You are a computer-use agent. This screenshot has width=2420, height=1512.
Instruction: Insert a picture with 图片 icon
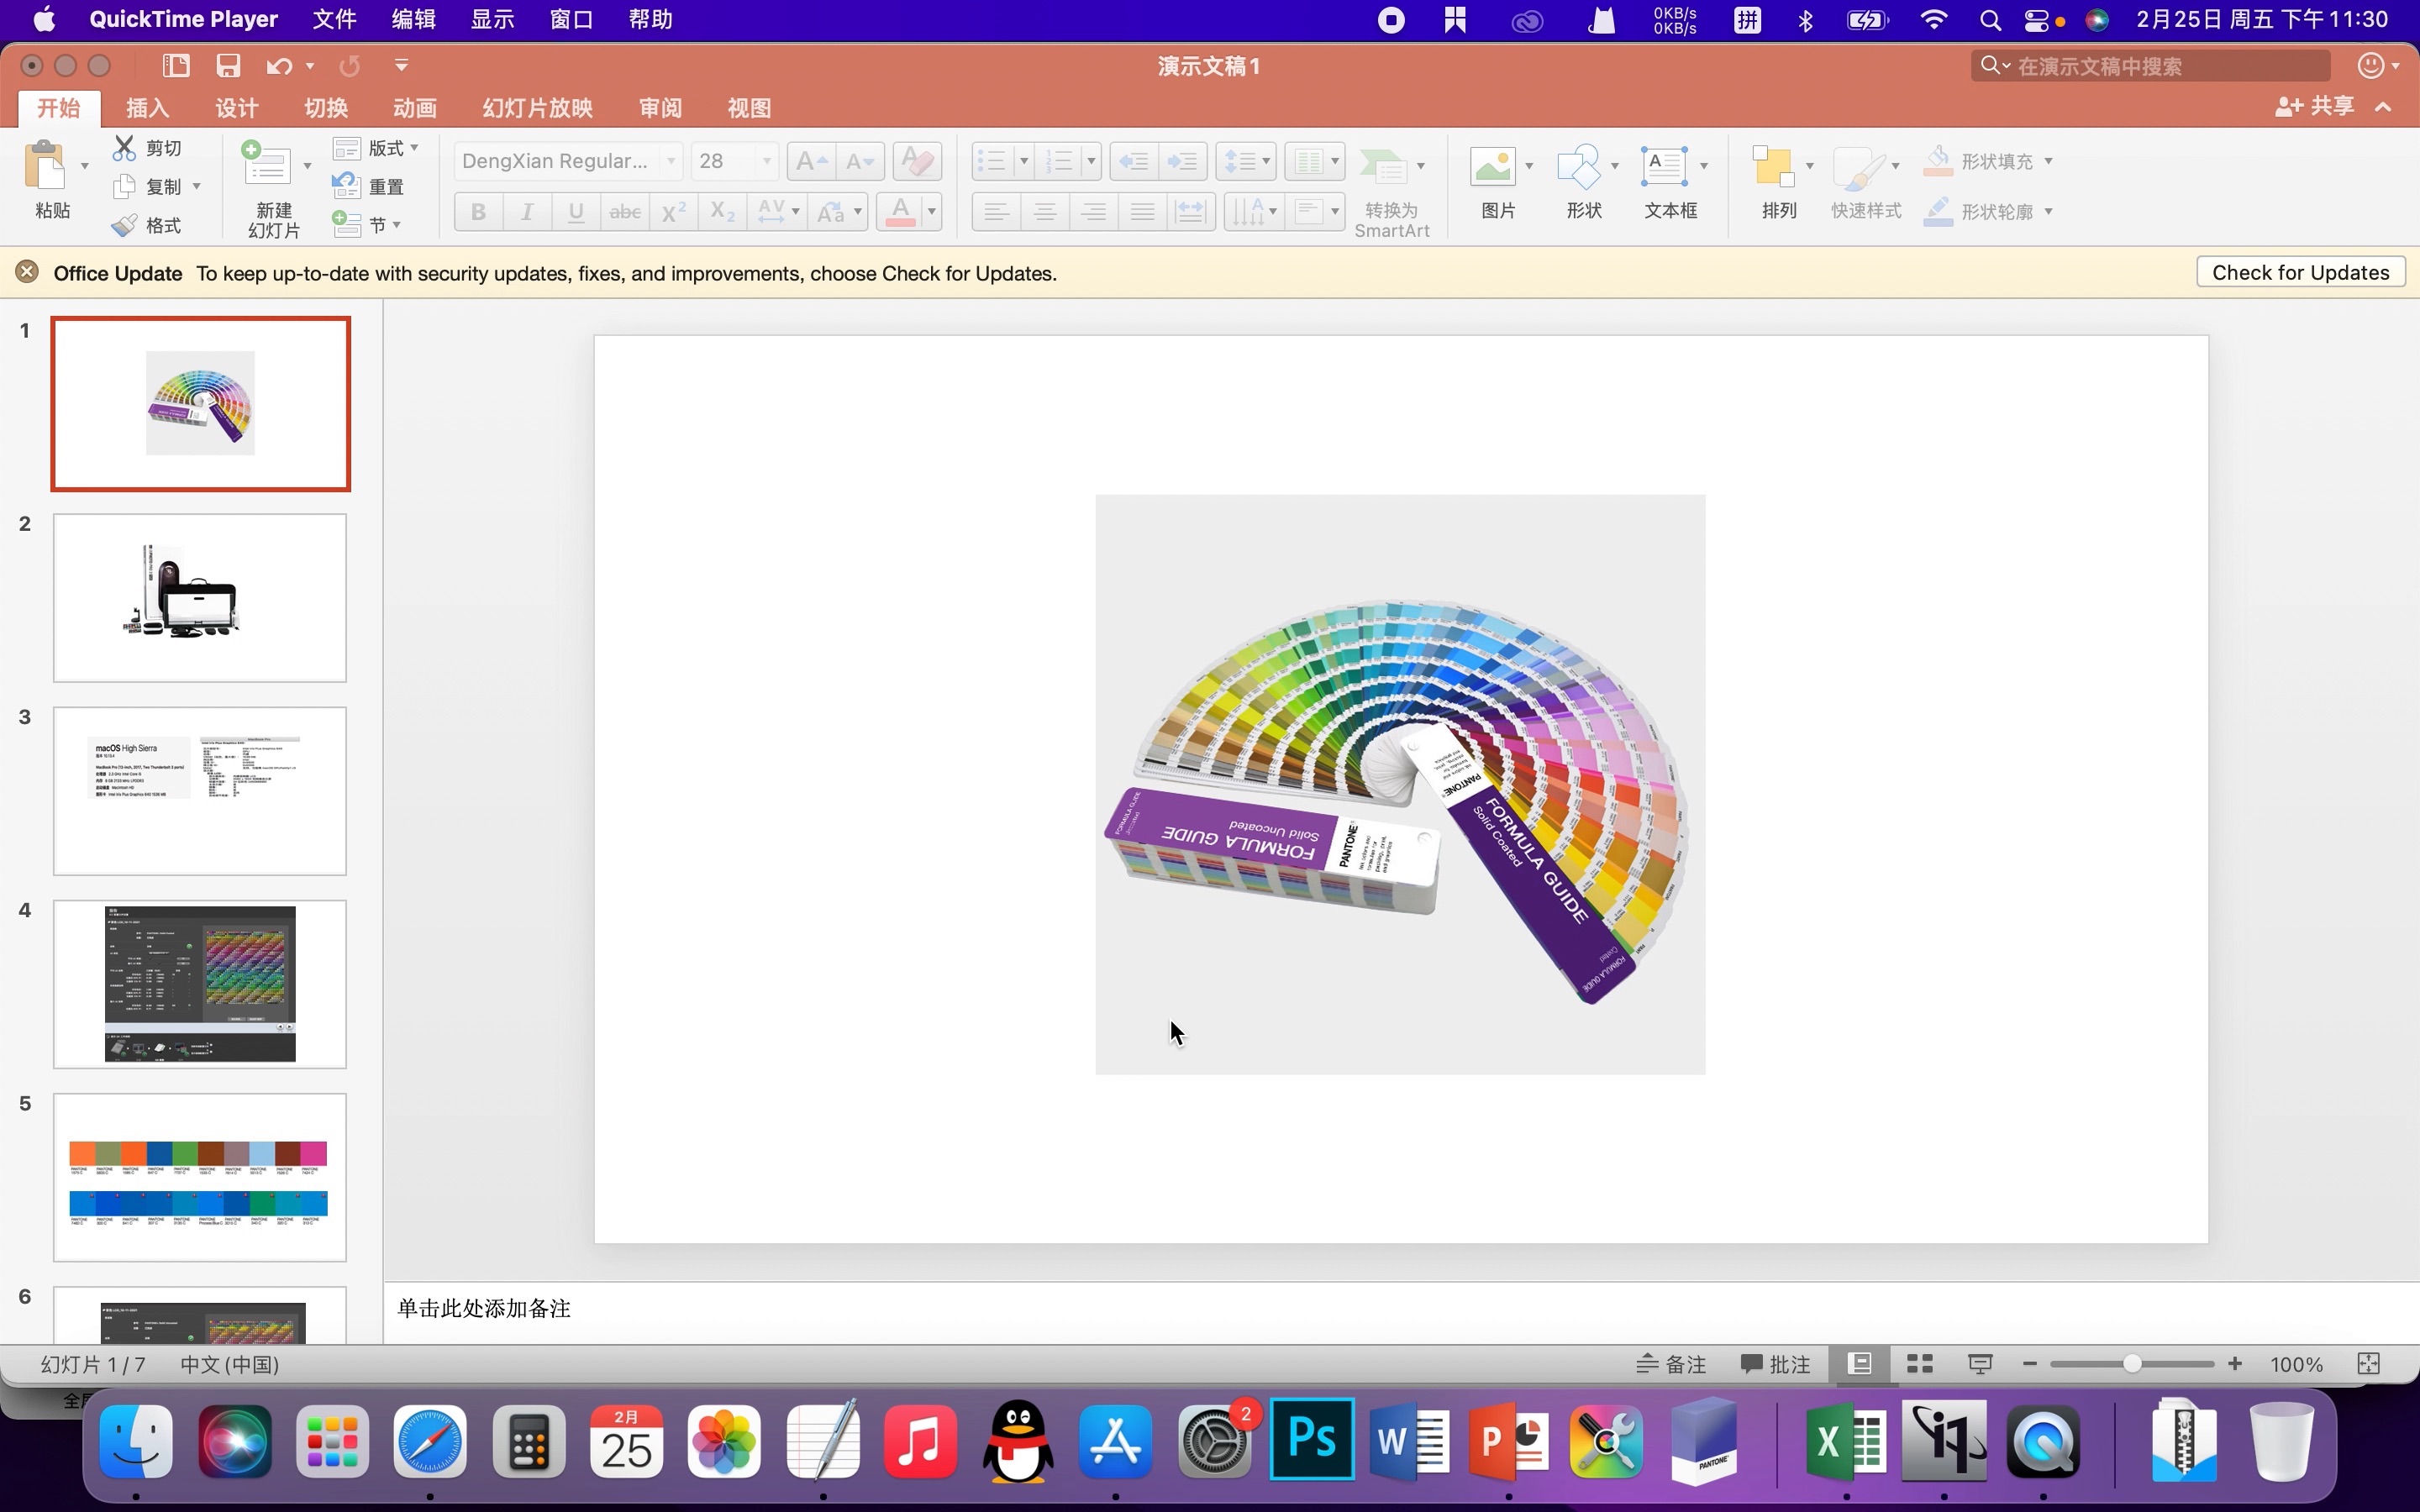tap(1492, 167)
